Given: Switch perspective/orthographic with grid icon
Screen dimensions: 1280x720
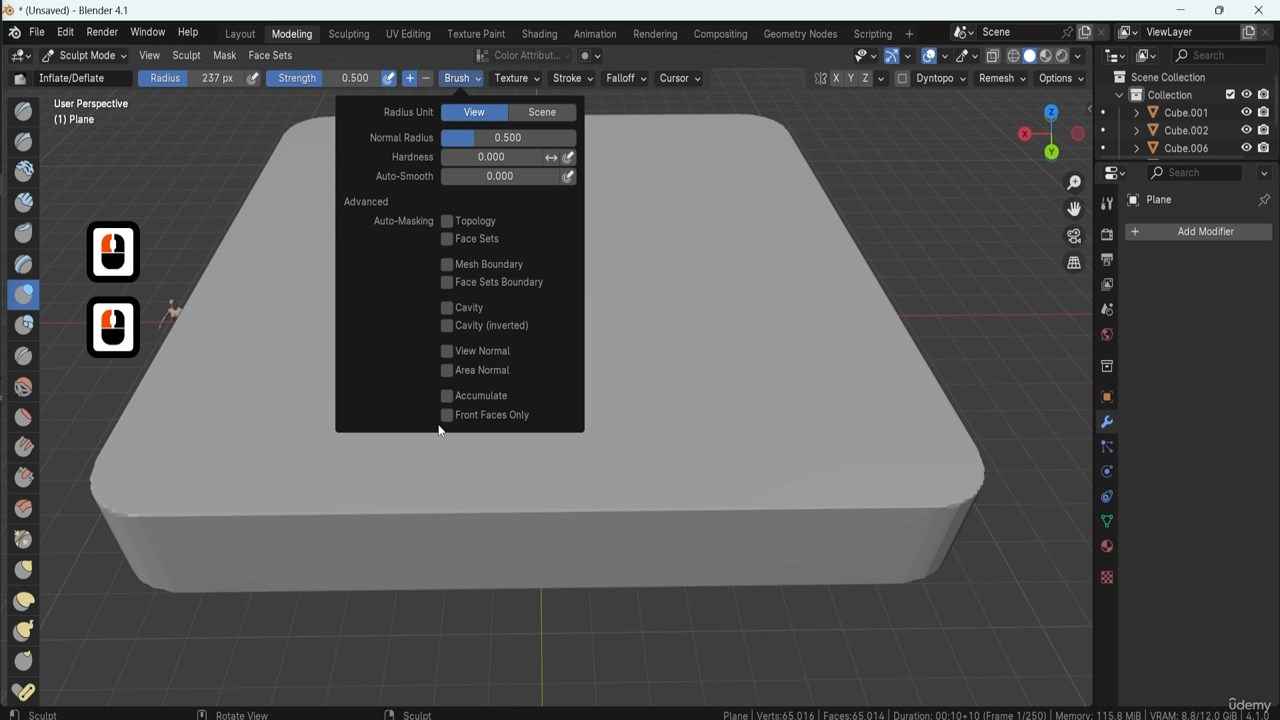Looking at the screenshot, I should [x=1074, y=263].
